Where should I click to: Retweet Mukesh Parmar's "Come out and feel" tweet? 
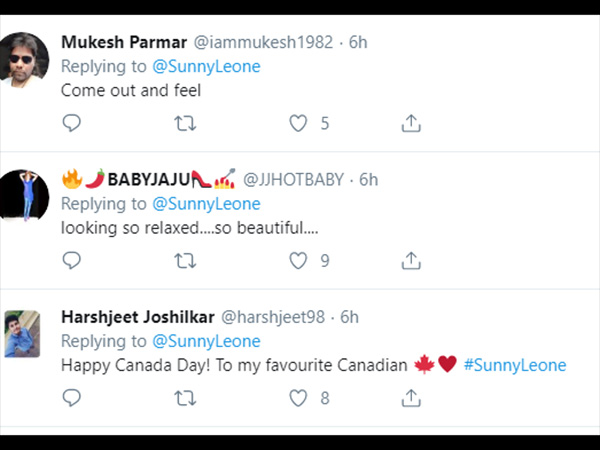click(x=185, y=124)
